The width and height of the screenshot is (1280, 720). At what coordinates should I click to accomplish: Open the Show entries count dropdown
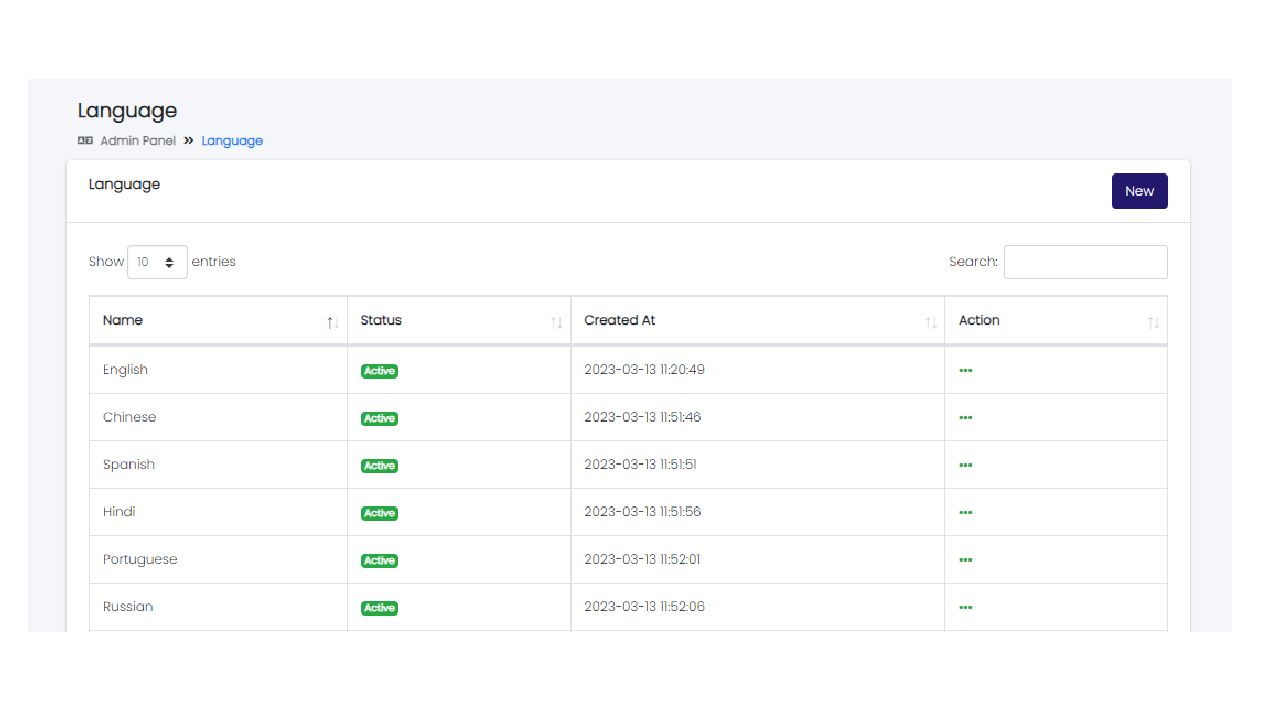pos(157,262)
